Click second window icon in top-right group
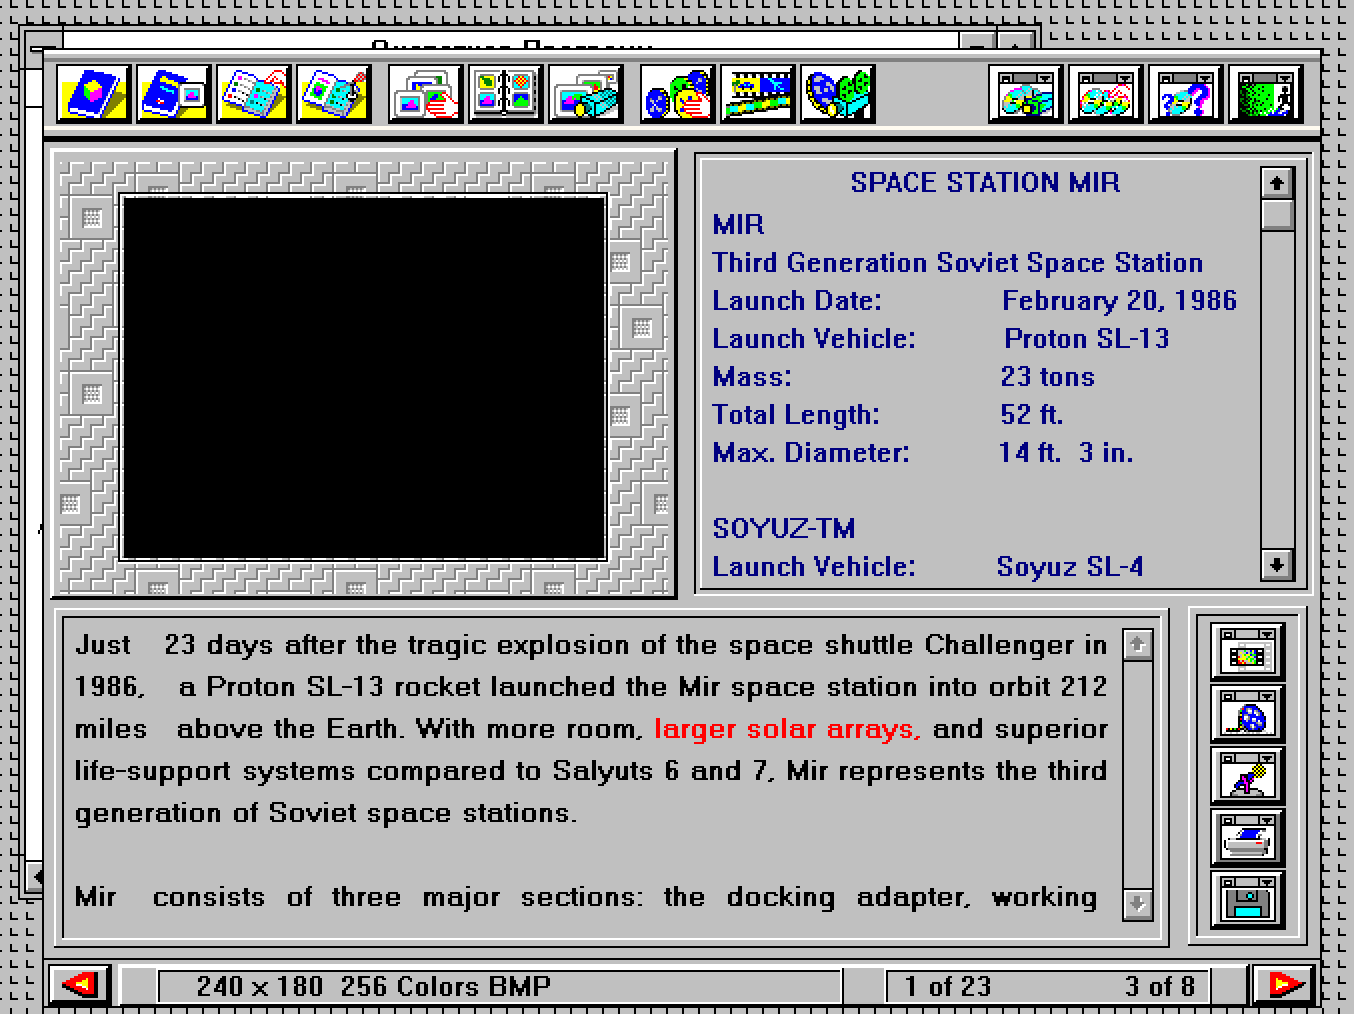Screen dimensions: 1354x1018 click(x=1105, y=95)
